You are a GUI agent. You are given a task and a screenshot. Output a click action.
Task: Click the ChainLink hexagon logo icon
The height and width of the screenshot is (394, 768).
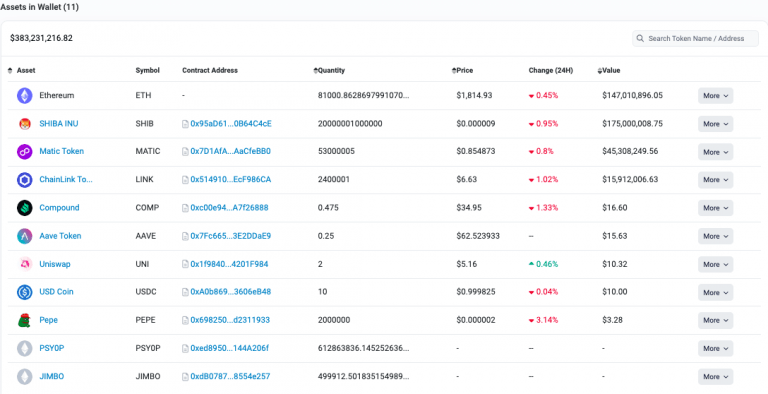pos(24,180)
